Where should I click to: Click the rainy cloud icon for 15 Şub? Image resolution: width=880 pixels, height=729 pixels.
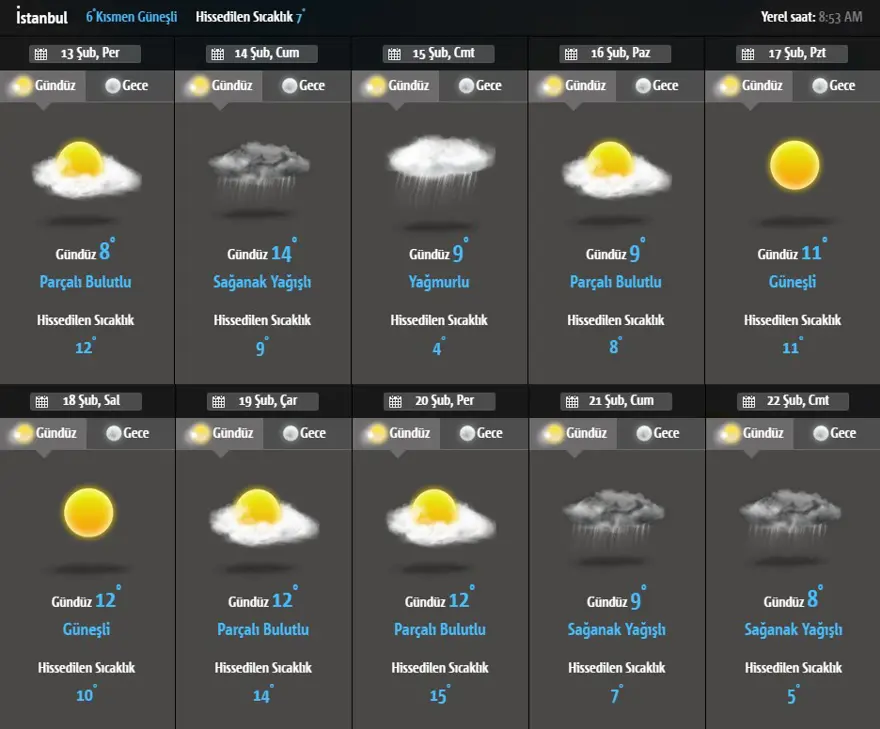[440, 166]
